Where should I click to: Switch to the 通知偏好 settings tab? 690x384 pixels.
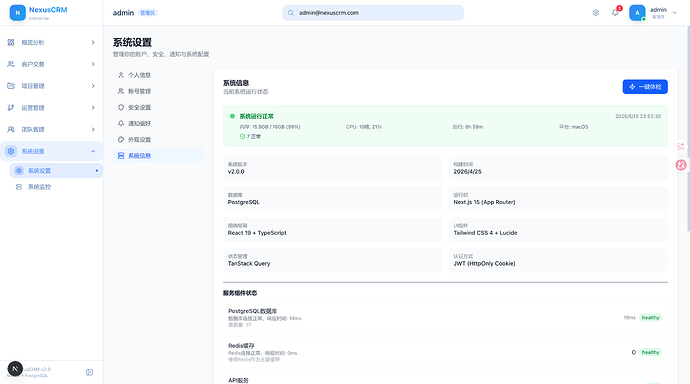pyautogui.click(x=158, y=124)
